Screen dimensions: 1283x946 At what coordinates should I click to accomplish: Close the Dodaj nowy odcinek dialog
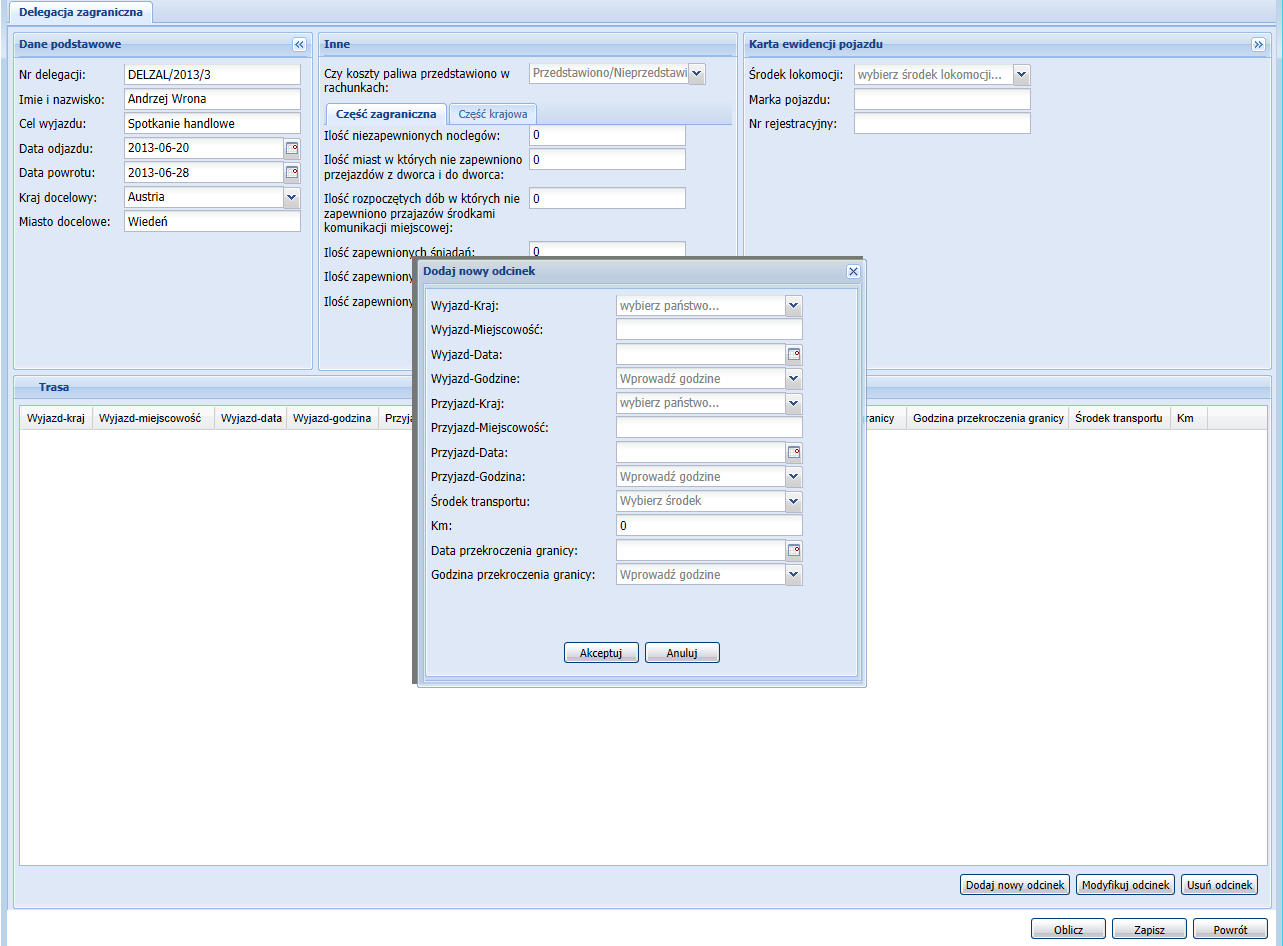click(x=853, y=272)
